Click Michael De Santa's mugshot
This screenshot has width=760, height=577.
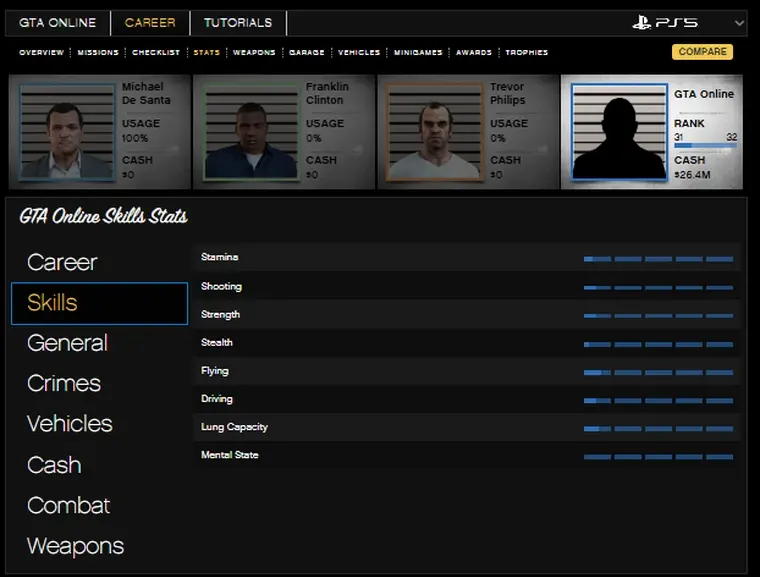[66, 131]
